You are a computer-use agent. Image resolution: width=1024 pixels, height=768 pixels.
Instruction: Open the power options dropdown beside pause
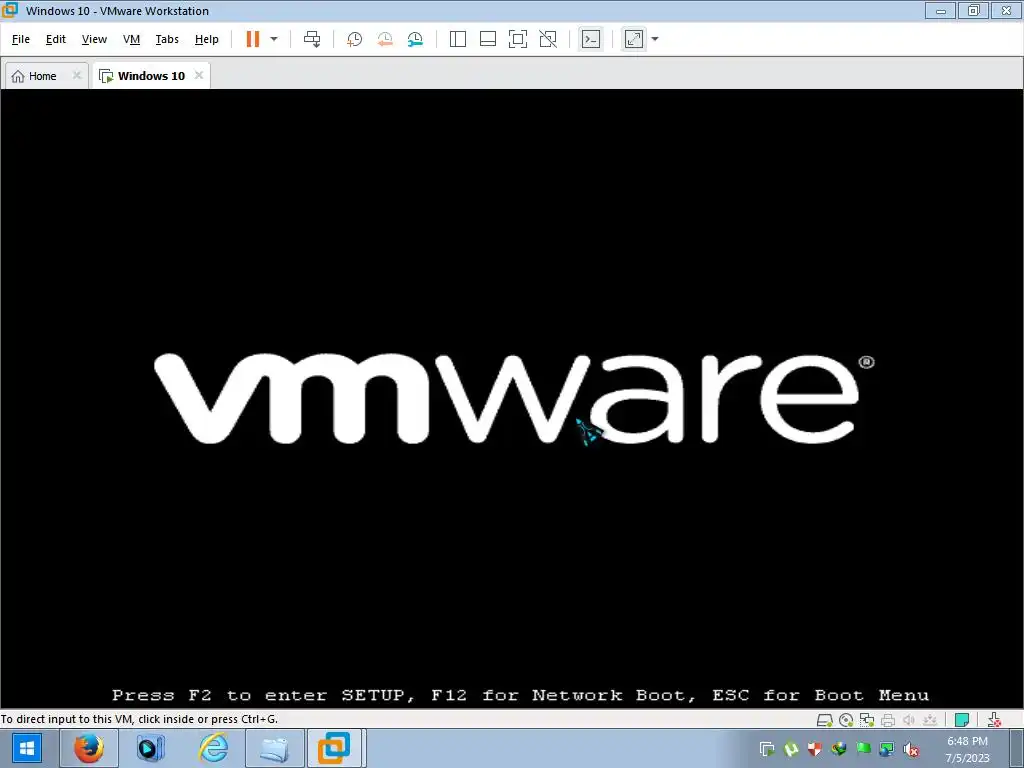(x=274, y=39)
